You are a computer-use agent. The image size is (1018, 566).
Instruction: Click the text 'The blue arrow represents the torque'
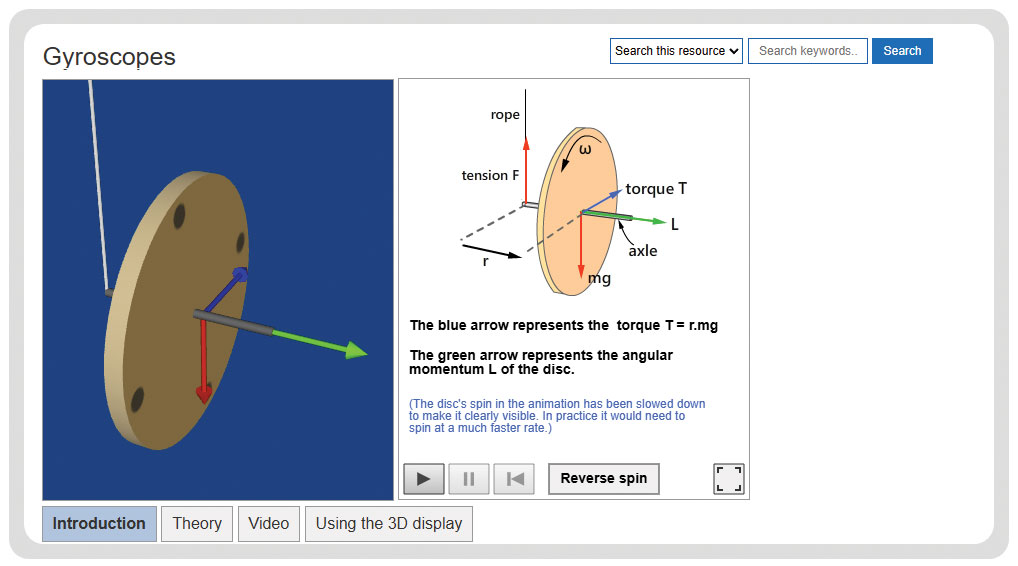[509, 325]
